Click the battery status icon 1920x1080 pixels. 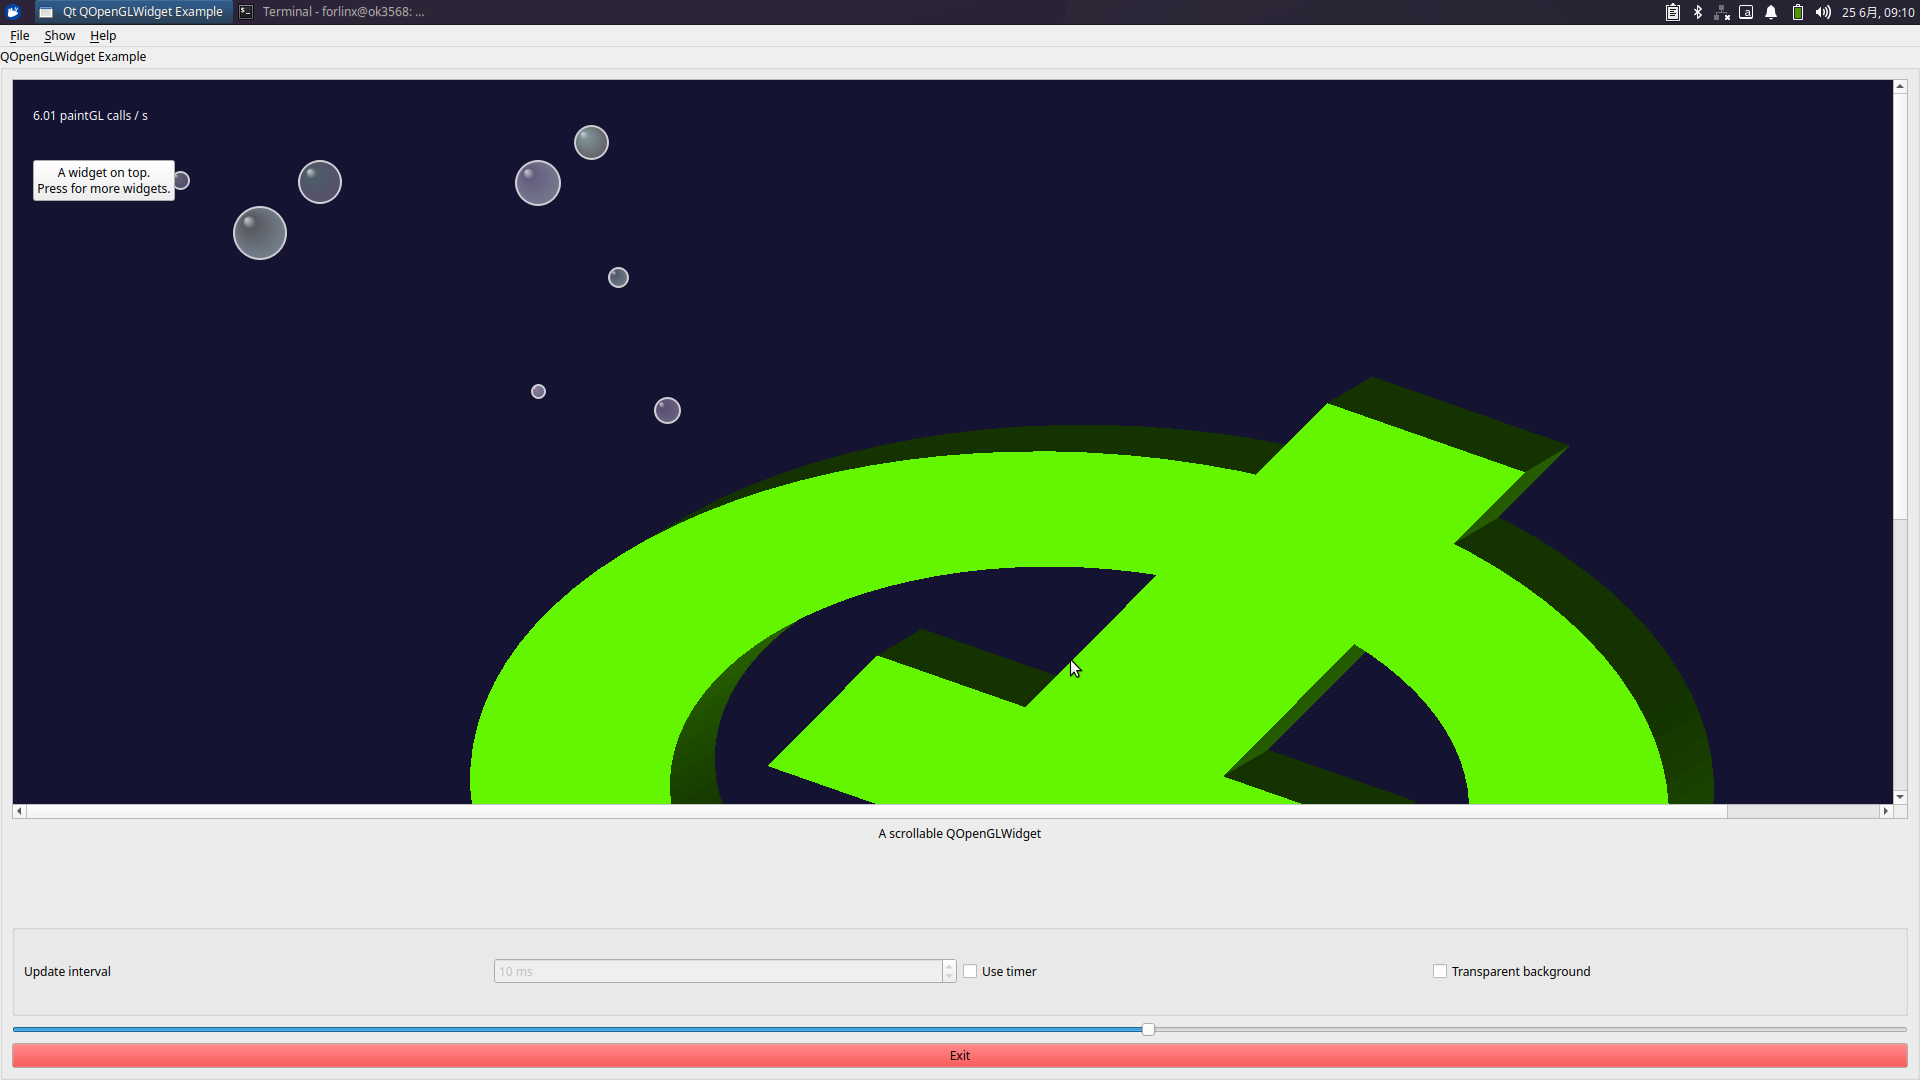pyautogui.click(x=1797, y=12)
